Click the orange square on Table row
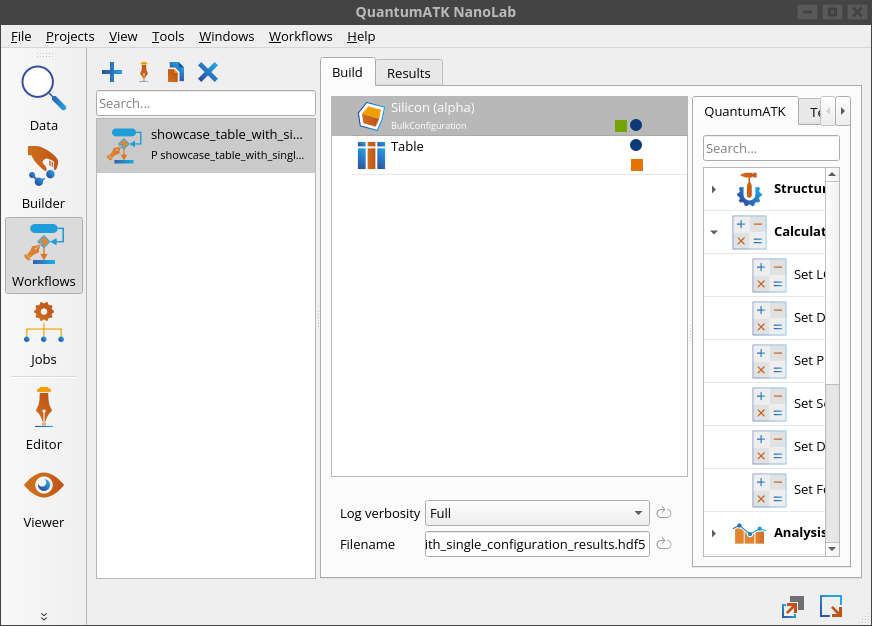 [x=637, y=165]
